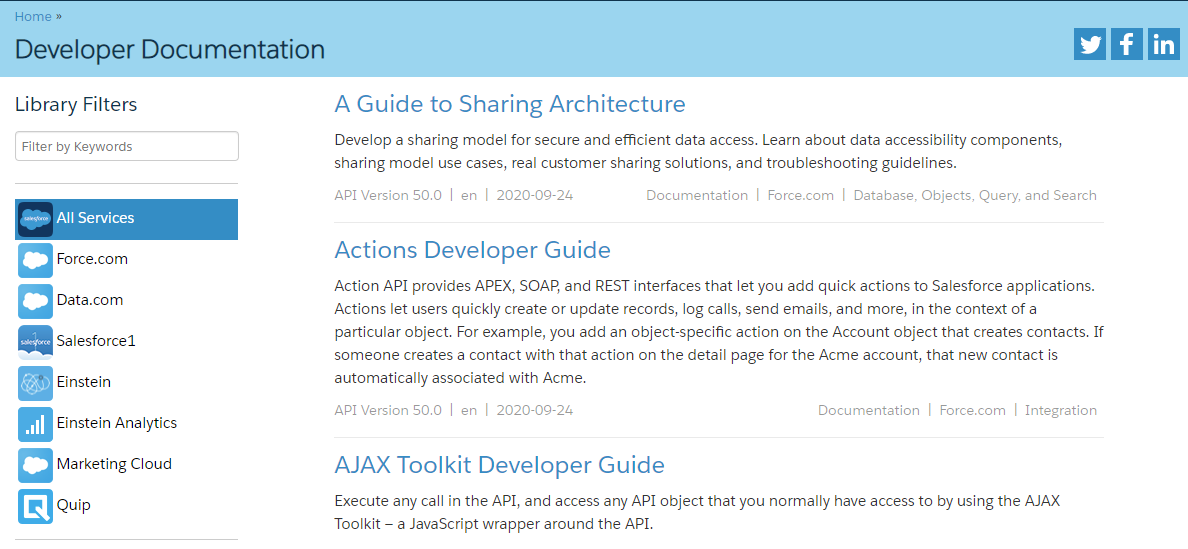The width and height of the screenshot is (1188, 549).
Task: Click Documentation tag under Sharing Architecture
Action: point(697,195)
